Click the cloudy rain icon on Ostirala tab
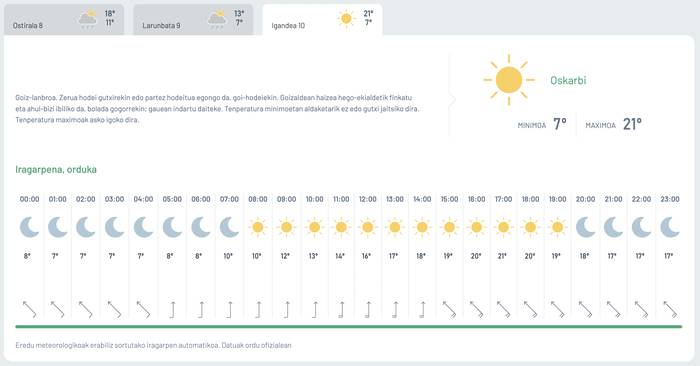The width and height of the screenshot is (700, 366). pyautogui.click(x=88, y=20)
